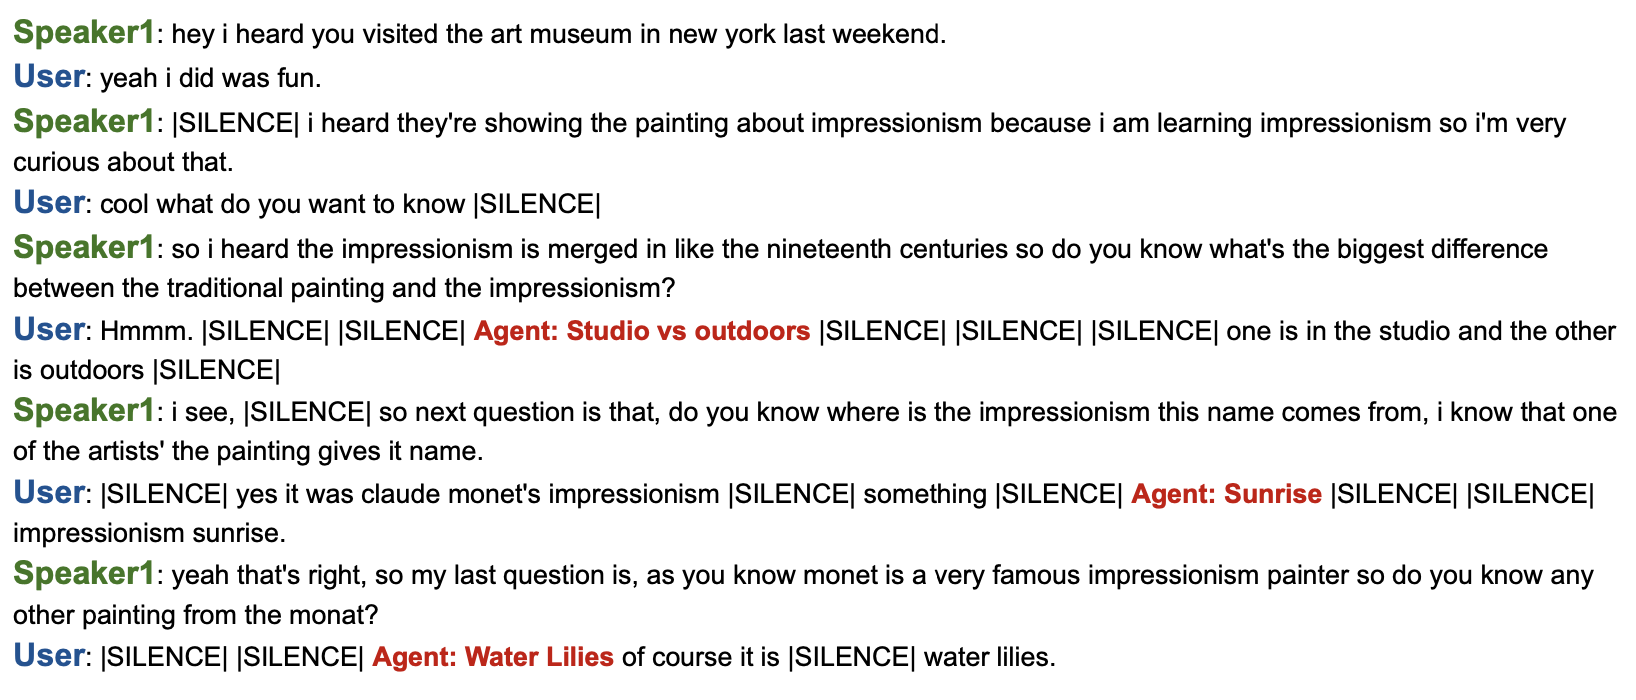Click User label before "yes it was claude"
The width and height of the screenshot is (1636, 700).
coord(49,493)
